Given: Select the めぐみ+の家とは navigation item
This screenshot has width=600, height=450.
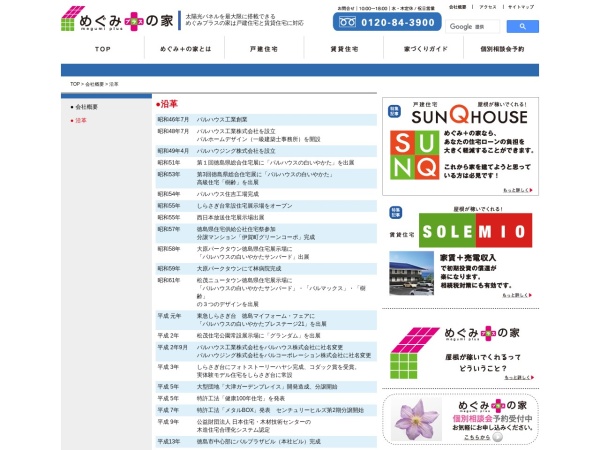Looking at the screenshot, I should (x=185, y=49).
